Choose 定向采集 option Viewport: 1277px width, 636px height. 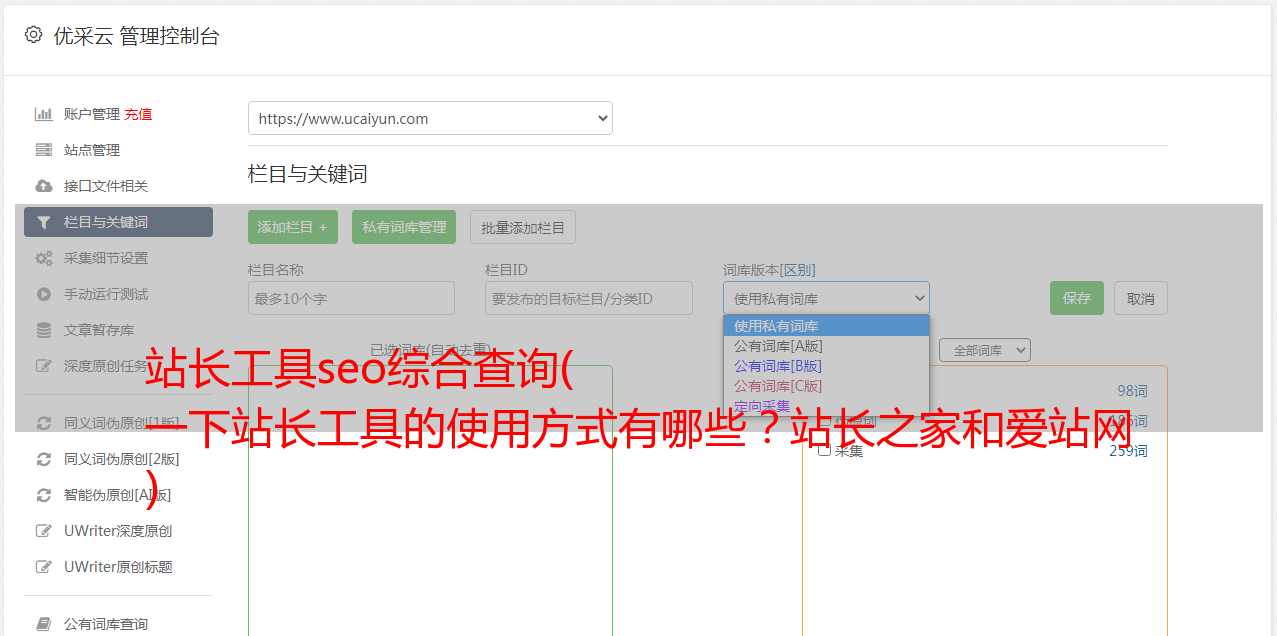coord(826,405)
